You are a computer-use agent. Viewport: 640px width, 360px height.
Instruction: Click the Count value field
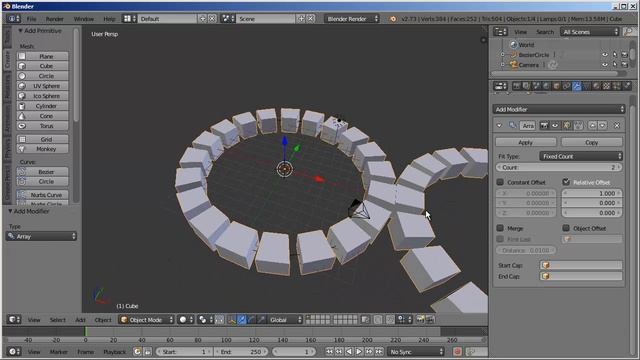point(559,167)
